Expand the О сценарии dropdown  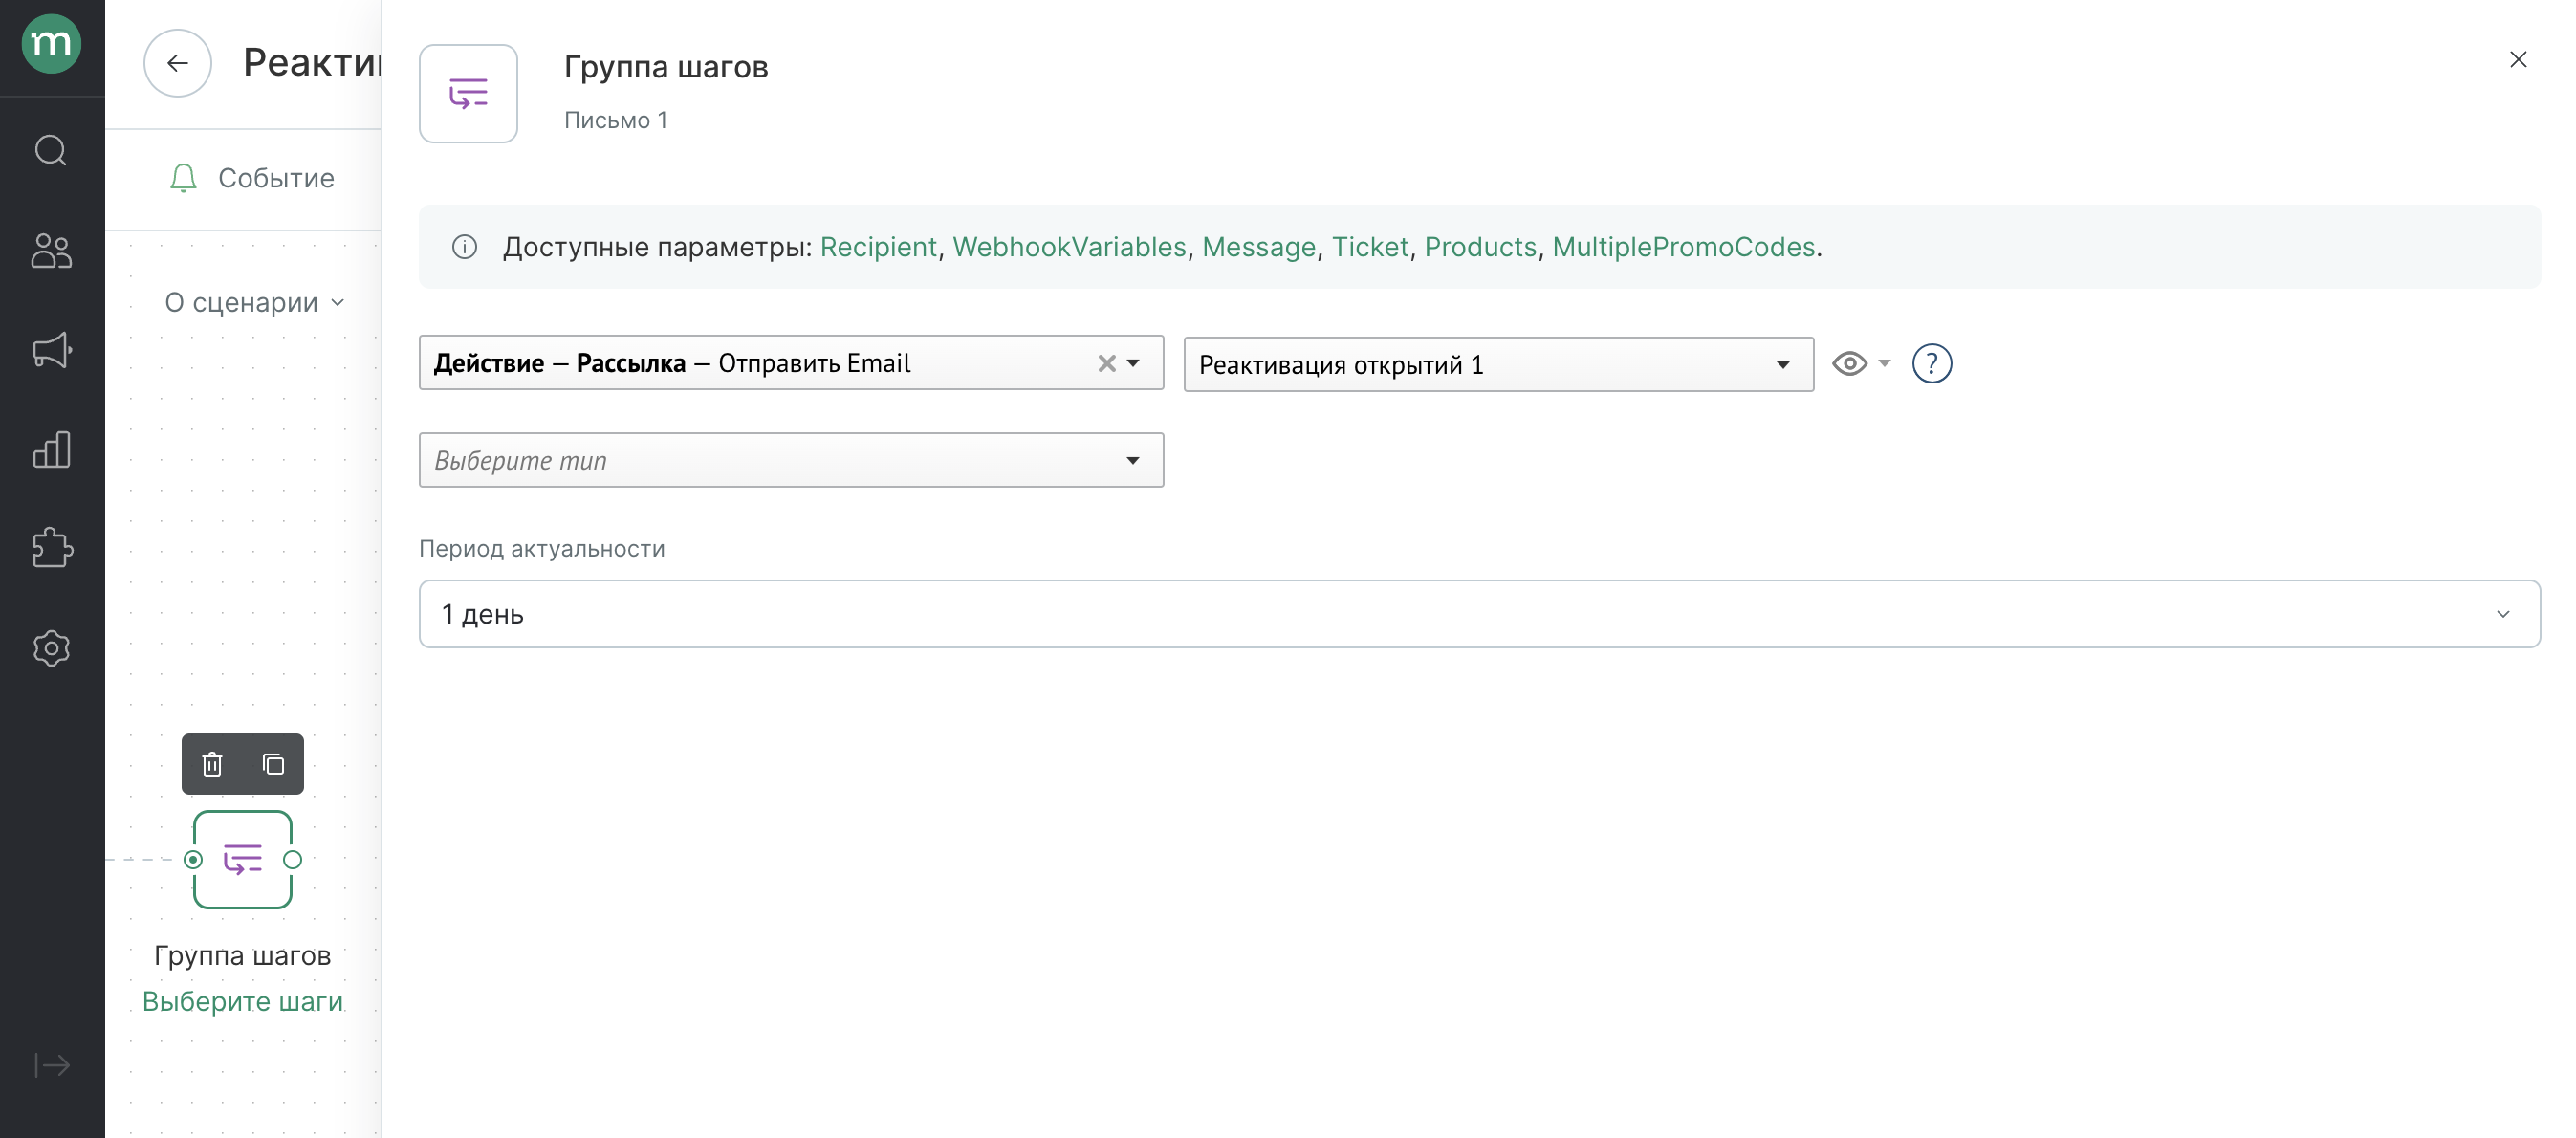tap(255, 302)
